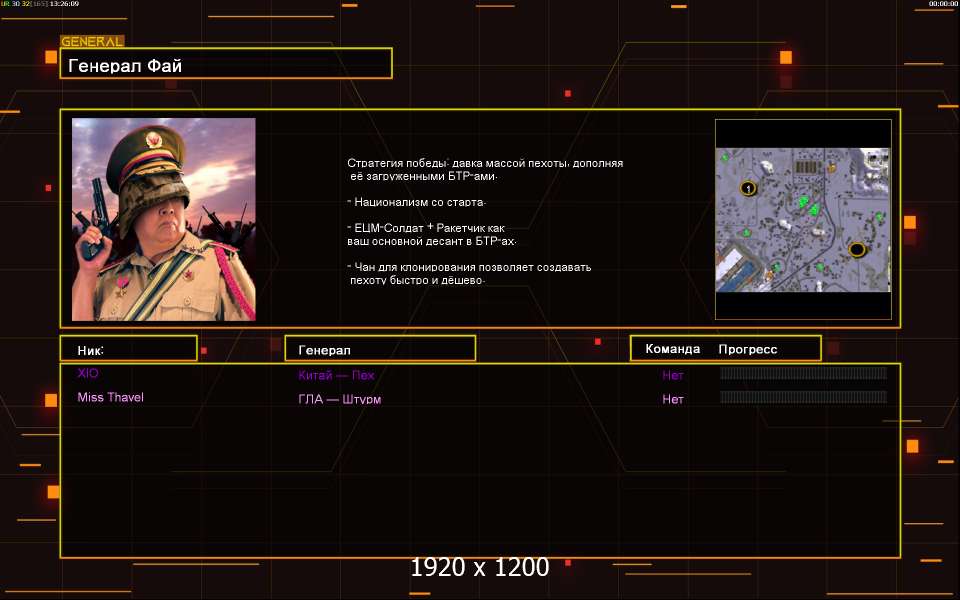Viewport: 960px width, 600px height.
Task: Click the ГЛА — Штурм general entry
Action: [340, 399]
